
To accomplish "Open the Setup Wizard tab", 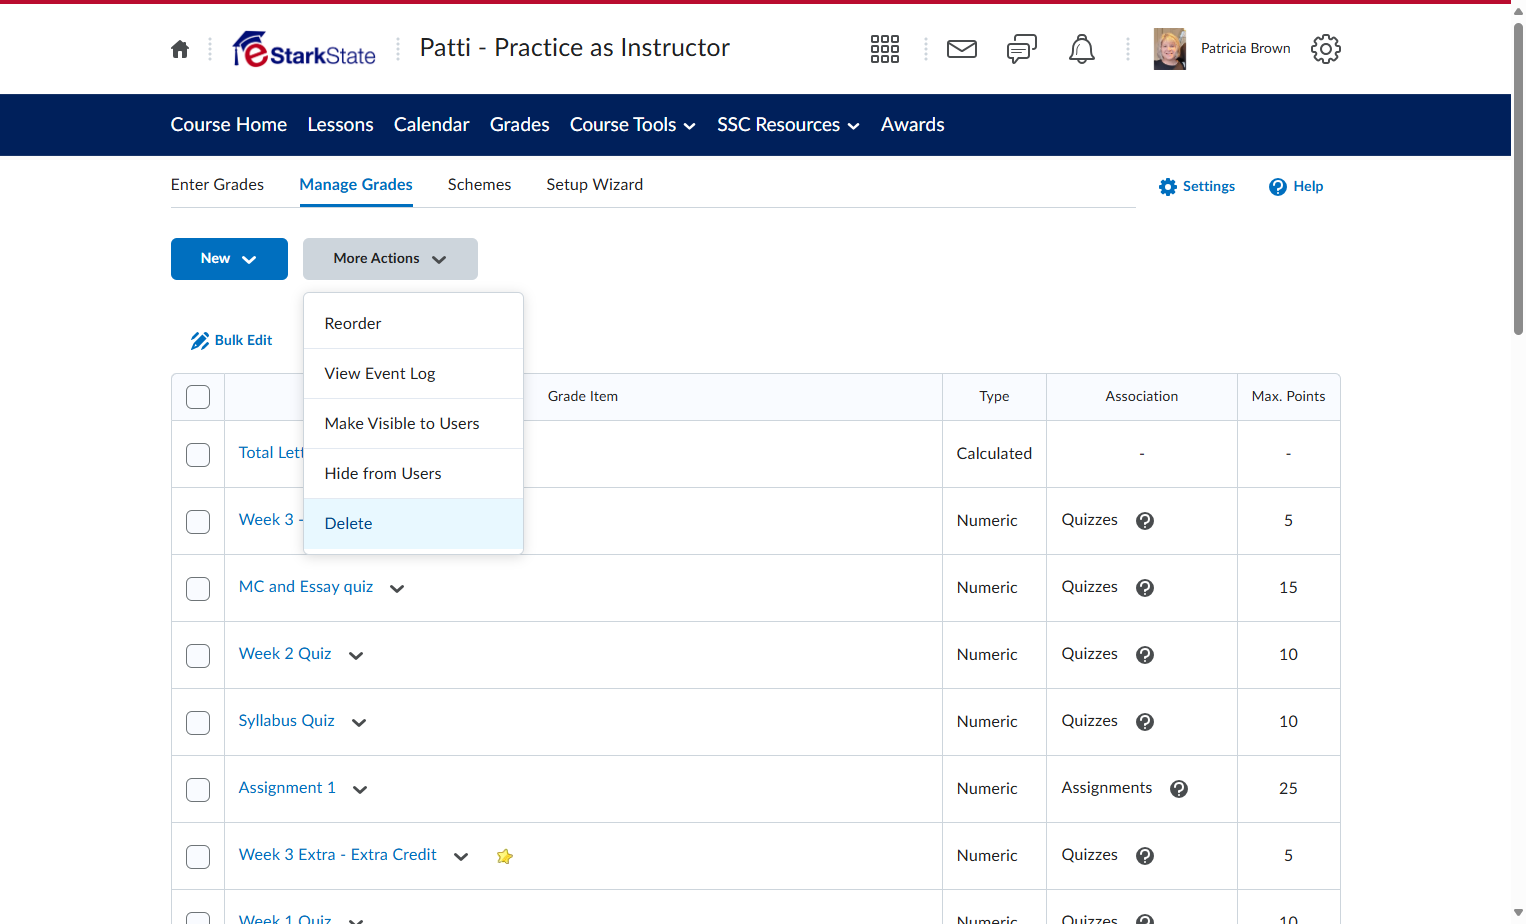I will (595, 185).
